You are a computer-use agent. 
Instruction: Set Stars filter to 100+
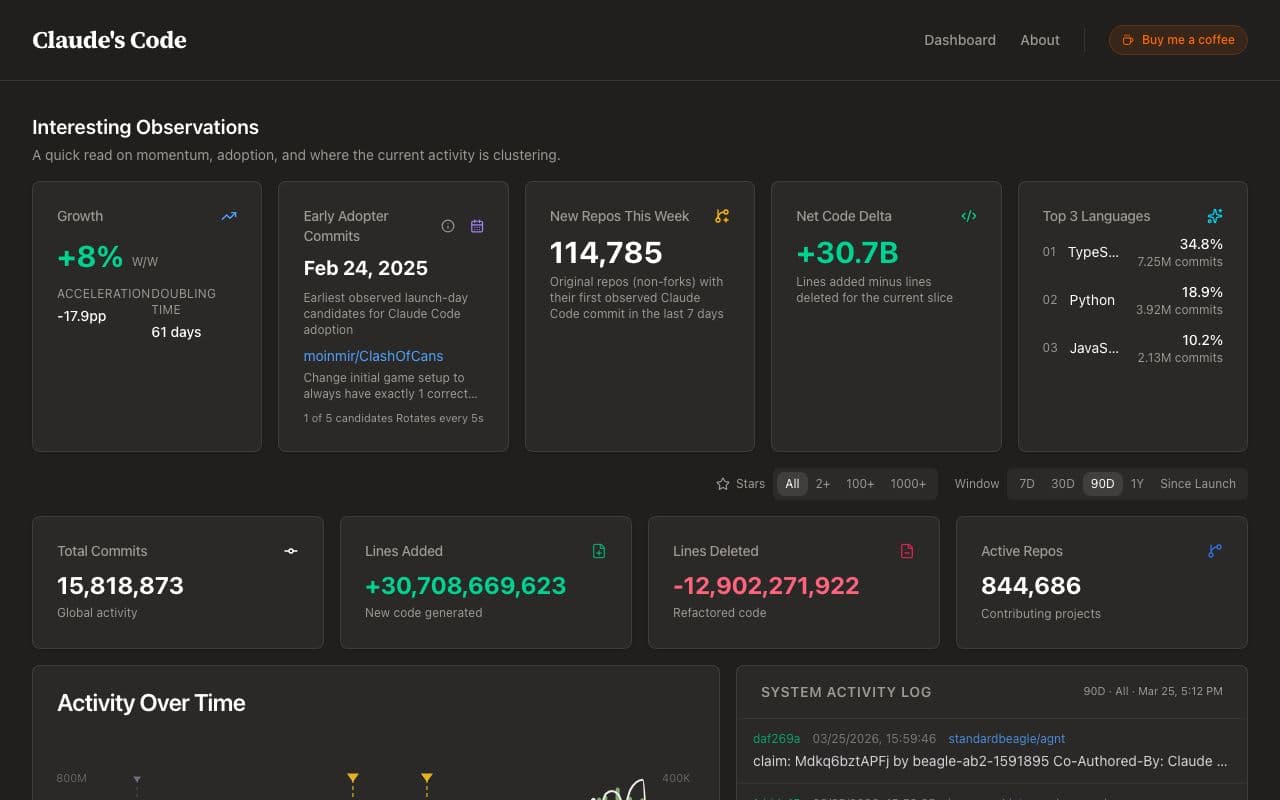point(860,484)
